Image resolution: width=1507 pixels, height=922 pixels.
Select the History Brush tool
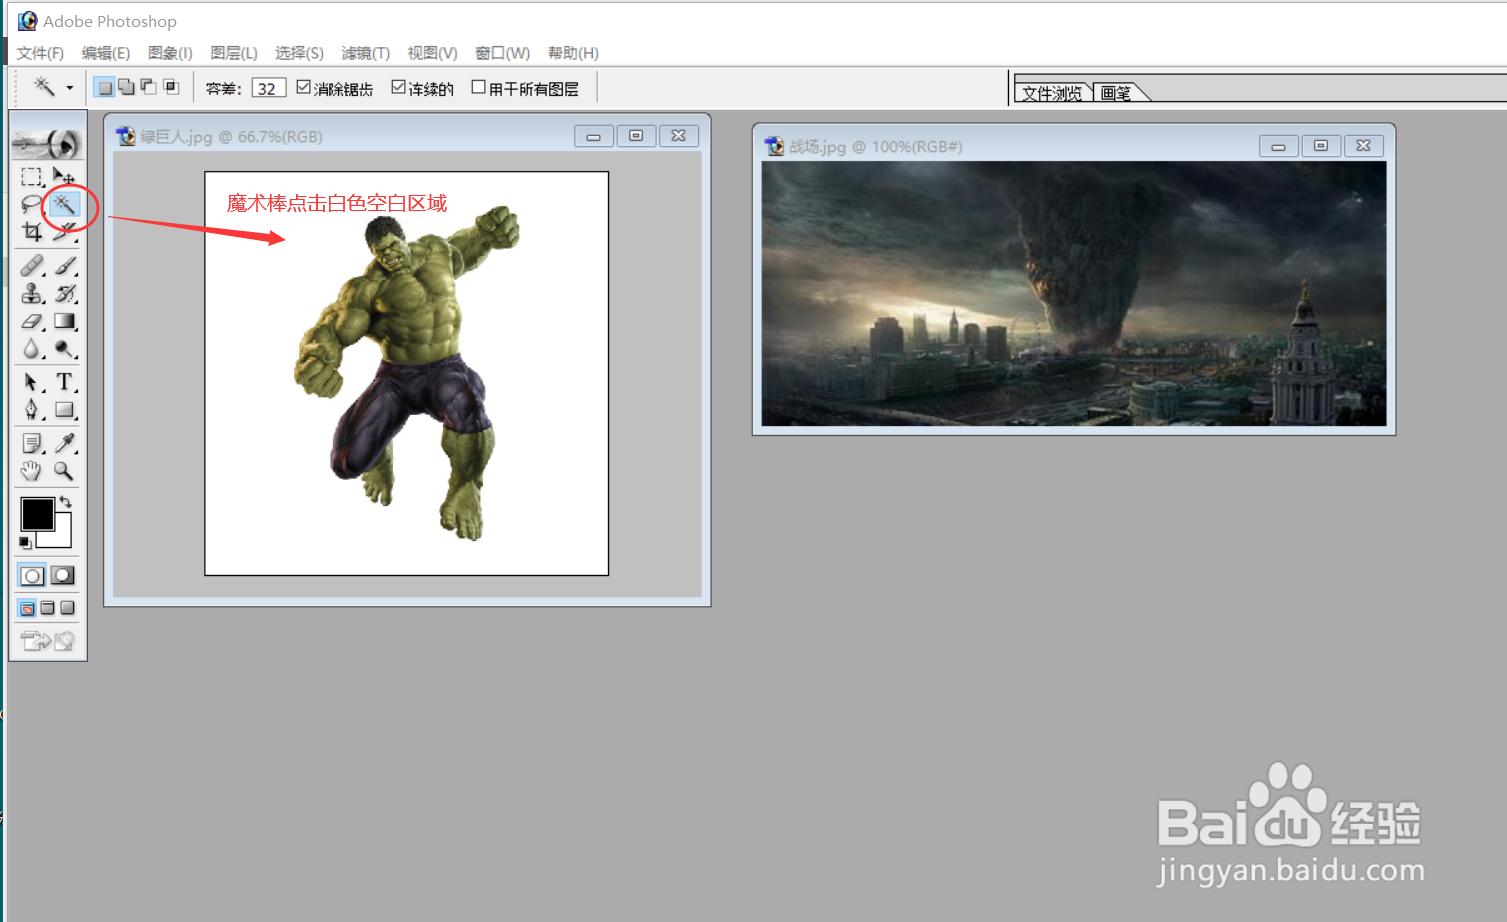[x=64, y=294]
